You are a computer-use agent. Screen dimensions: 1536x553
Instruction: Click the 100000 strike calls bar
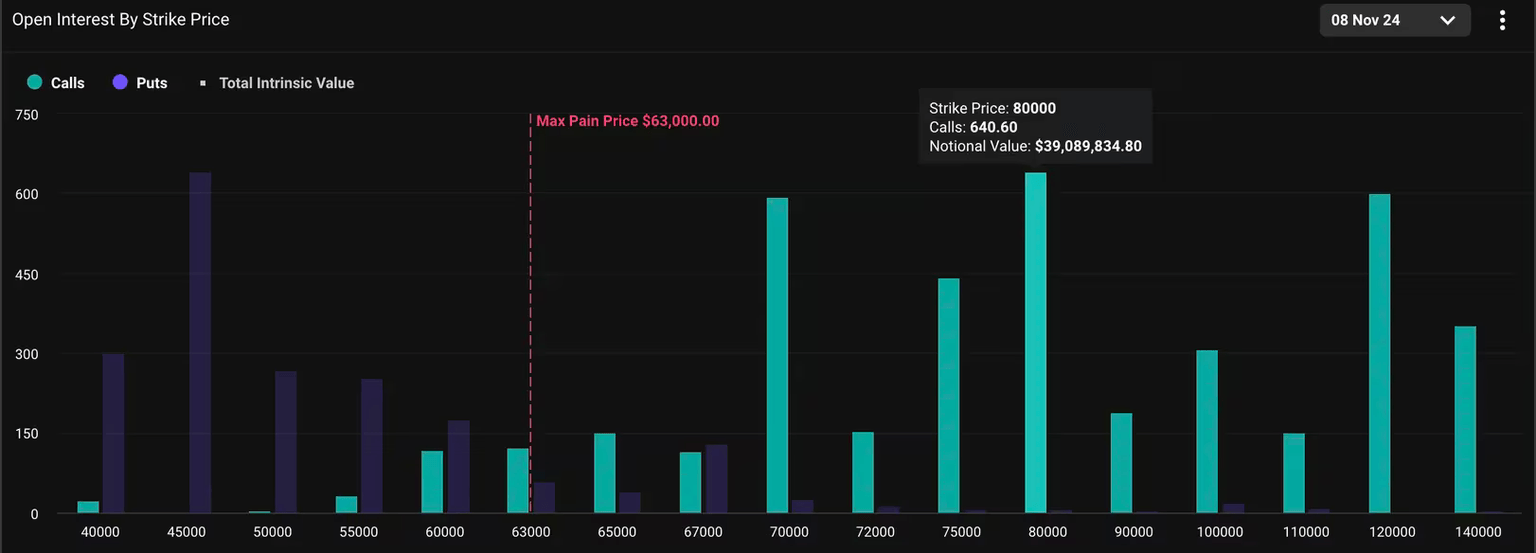1207,432
